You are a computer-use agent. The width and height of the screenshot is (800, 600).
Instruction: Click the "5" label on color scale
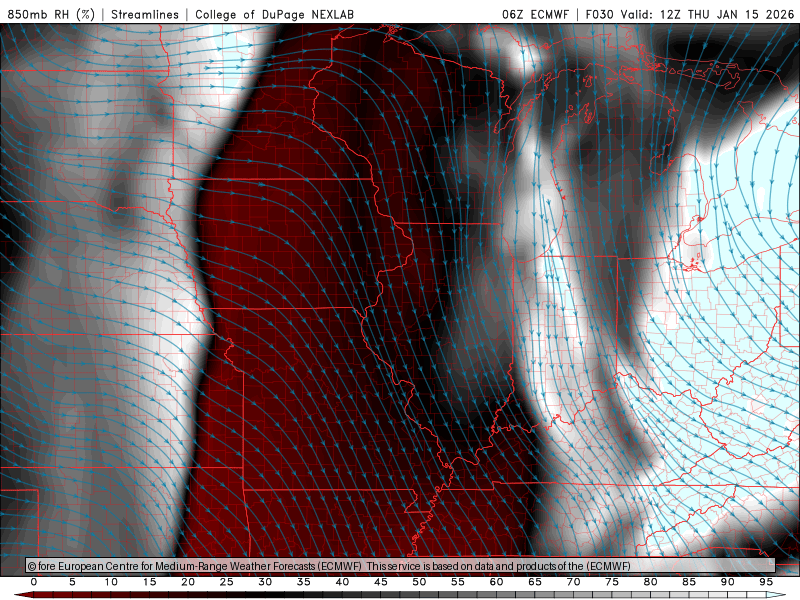point(72,582)
